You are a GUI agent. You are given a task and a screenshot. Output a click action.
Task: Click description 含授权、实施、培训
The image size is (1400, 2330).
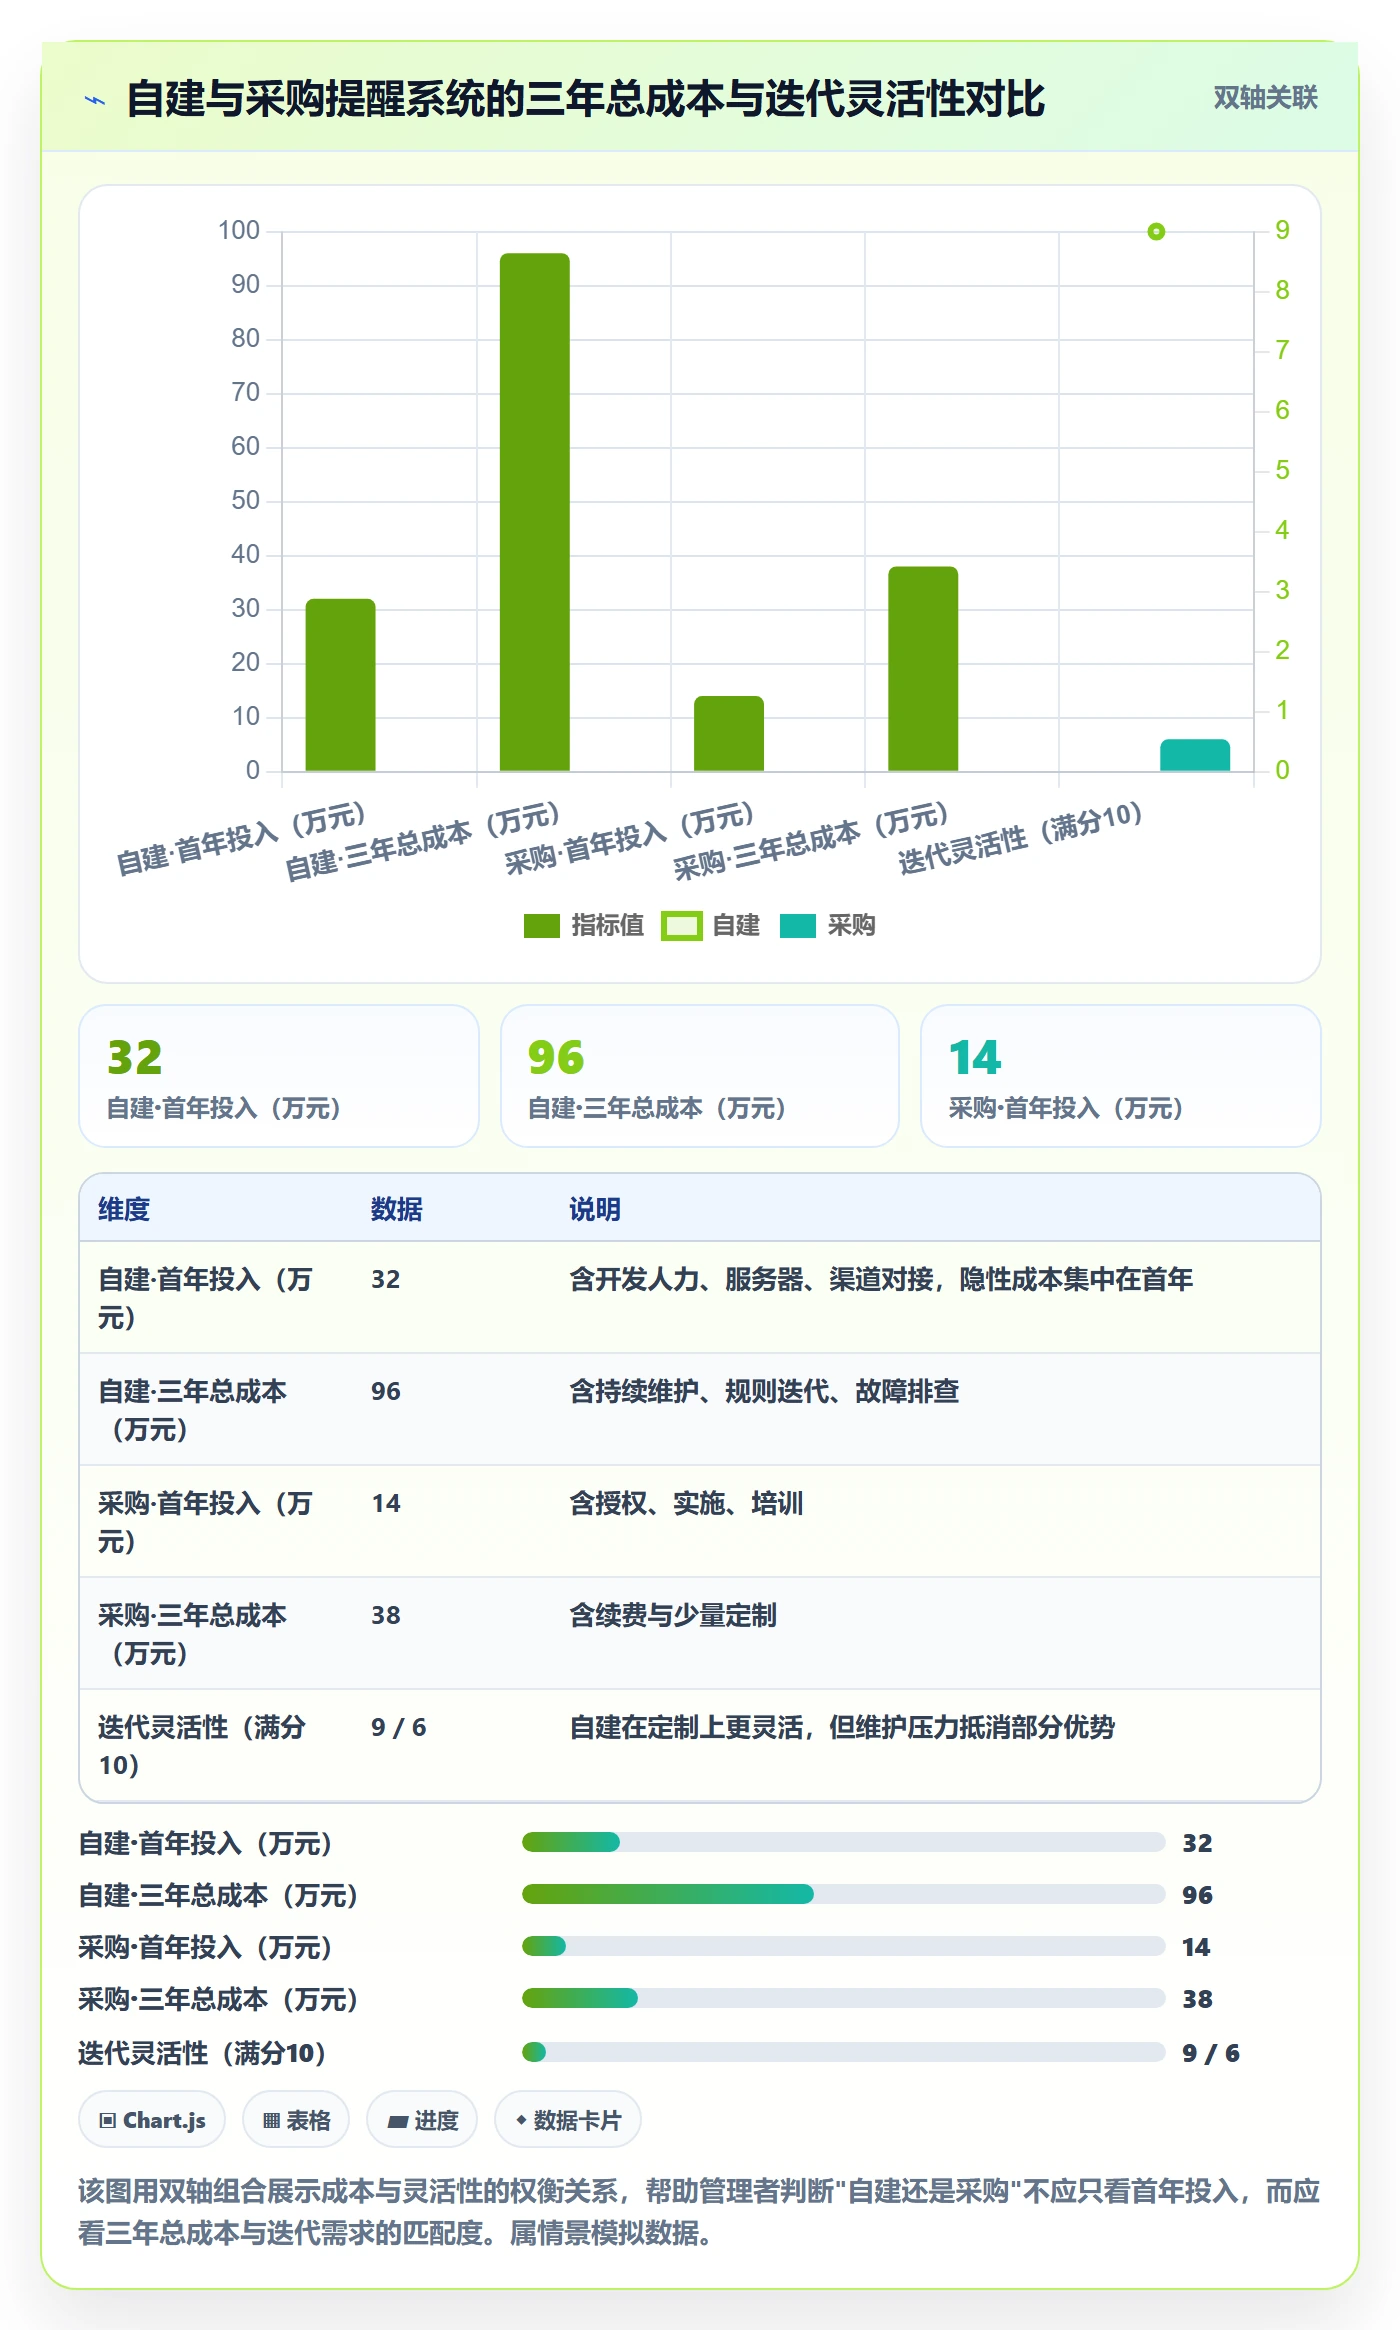(x=686, y=1503)
